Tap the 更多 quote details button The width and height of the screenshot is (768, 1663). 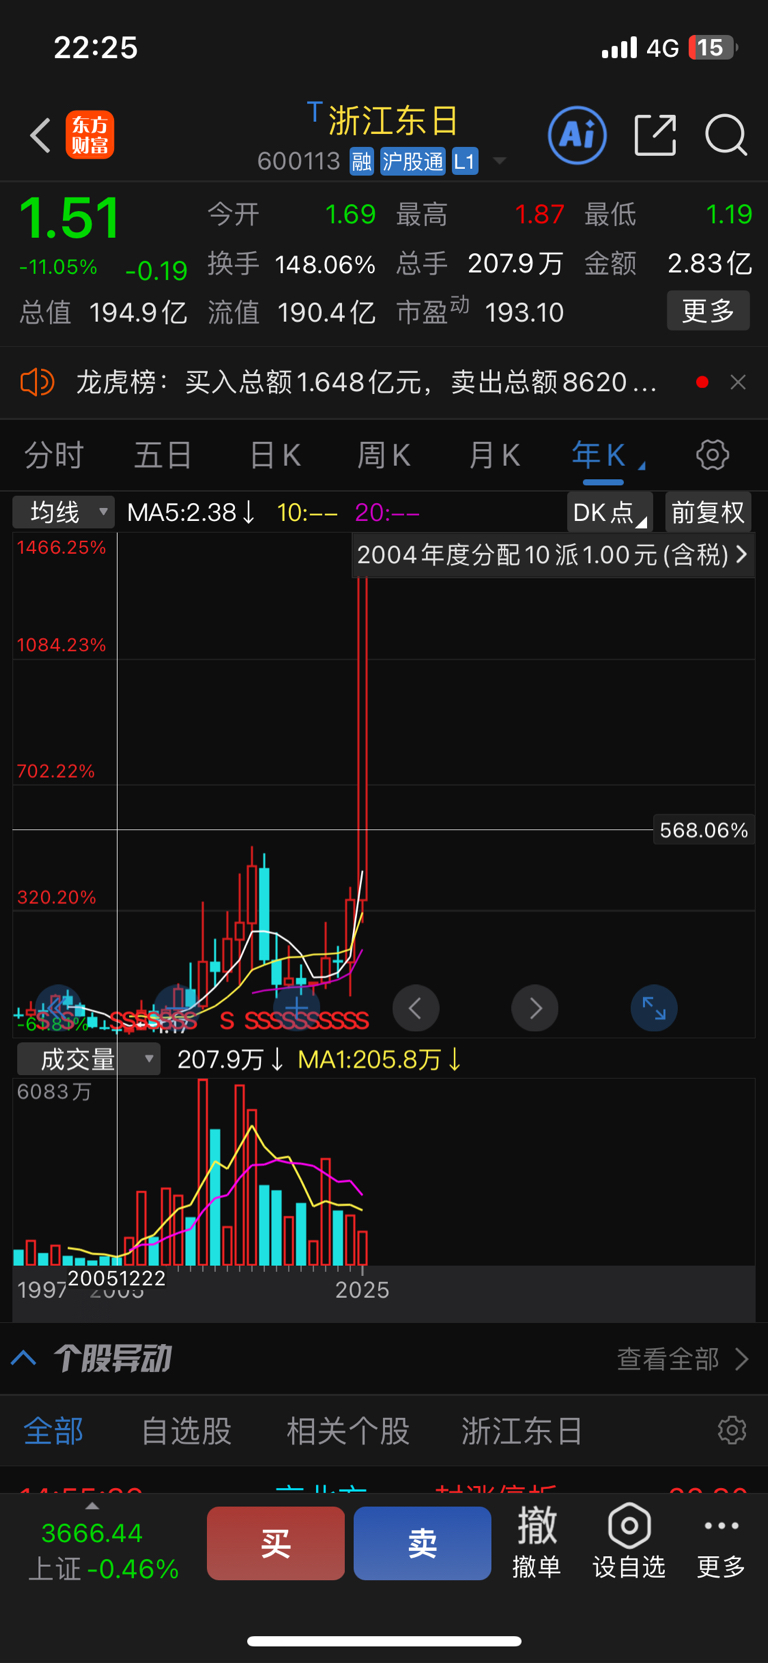click(x=708, y=311)
